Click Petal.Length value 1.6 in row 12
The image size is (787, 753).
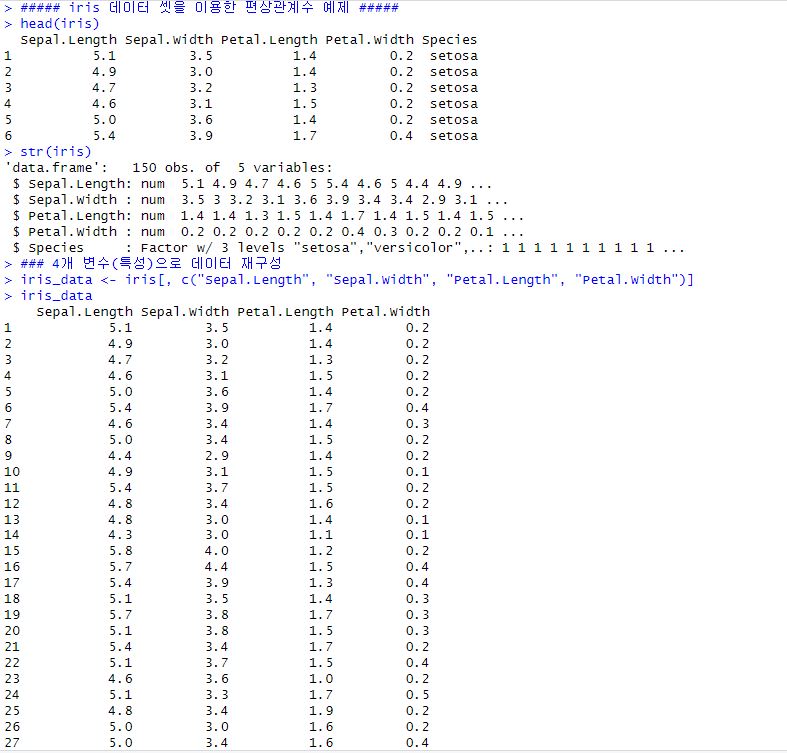click(x=321, y=504)
